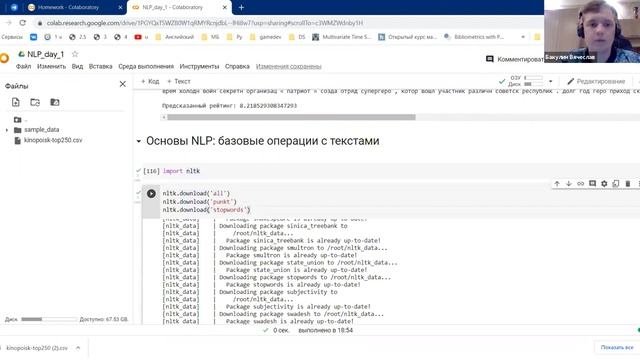Click the nltk.download('stopwords') code line
Screen dimensions: 640x360
click(x=206, y=210)
